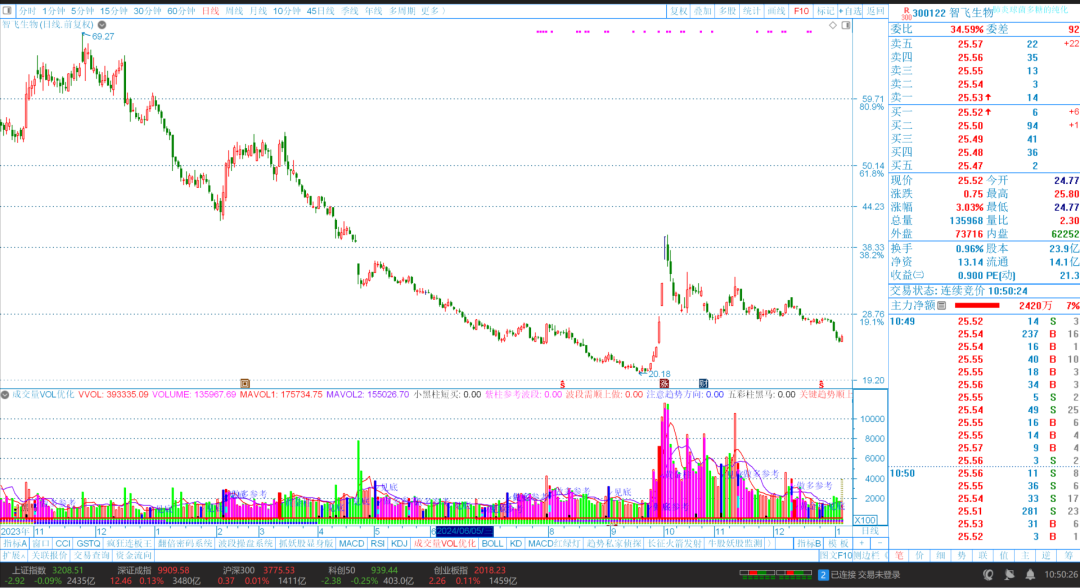The width and height of the screenshot is (1080, 588).
Task: Switch to 月线 monthly chart
Action: (258, 11)
